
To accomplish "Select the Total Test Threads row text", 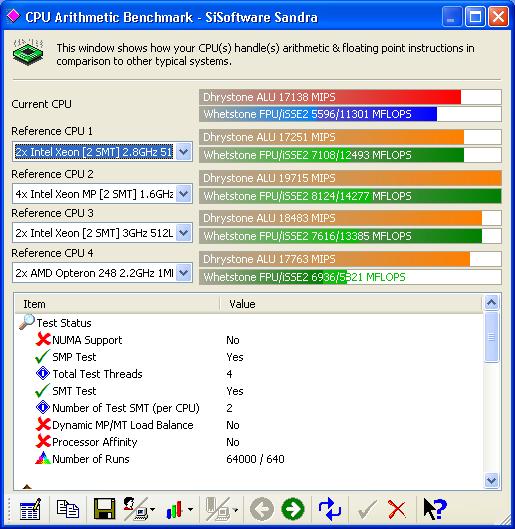I will (x=97, y=374).
